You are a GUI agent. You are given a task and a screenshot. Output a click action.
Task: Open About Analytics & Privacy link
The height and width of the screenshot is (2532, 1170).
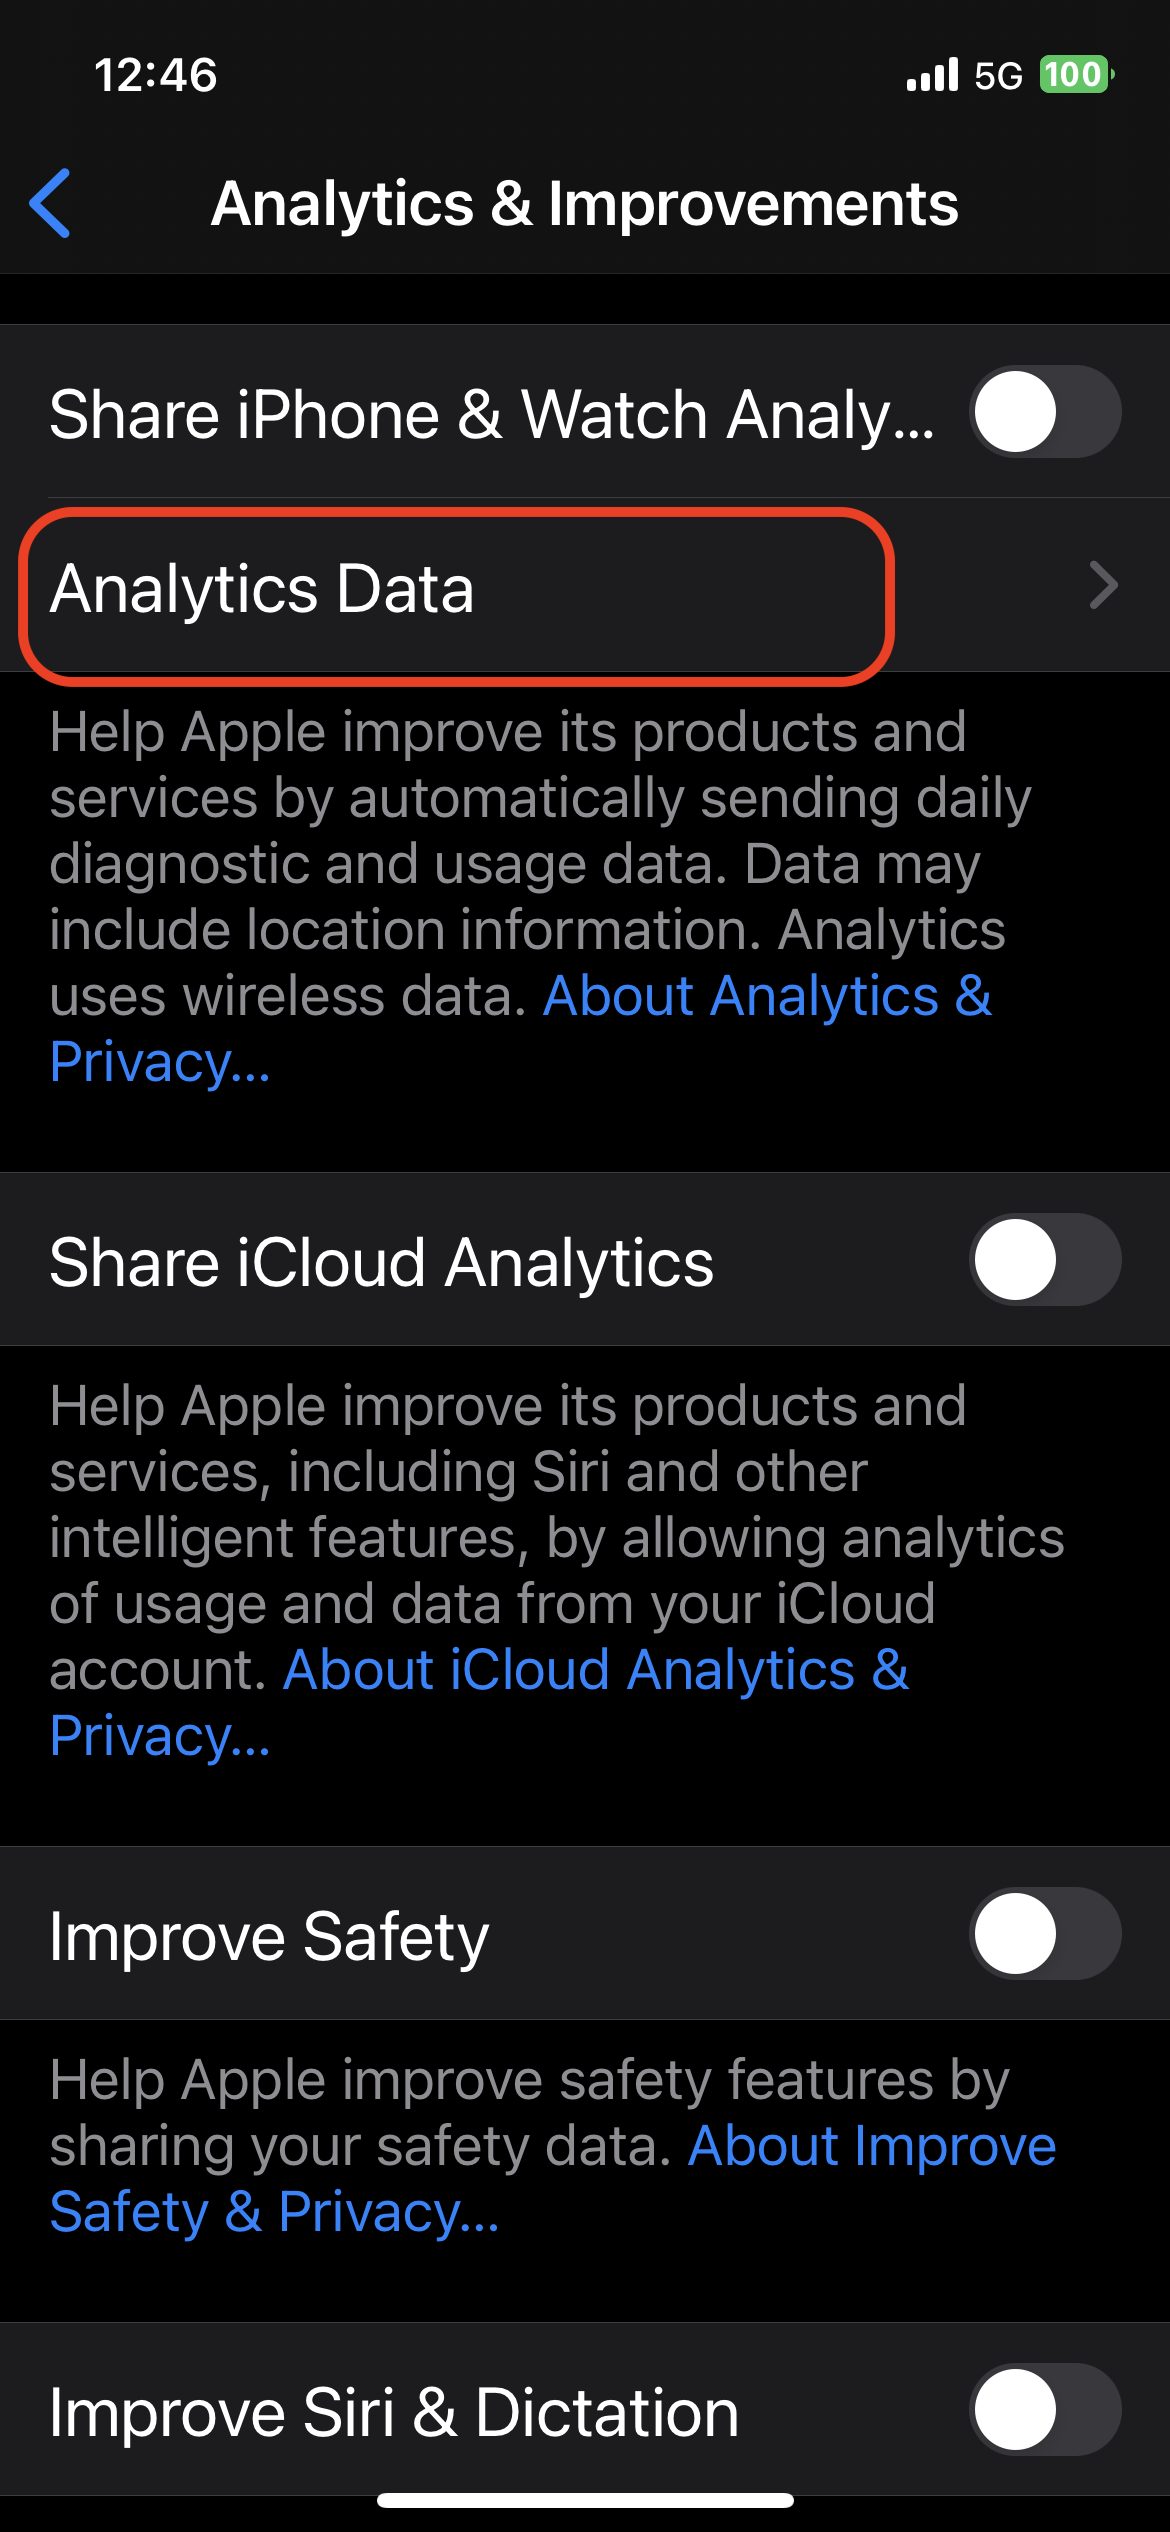[x=766, y=997]
